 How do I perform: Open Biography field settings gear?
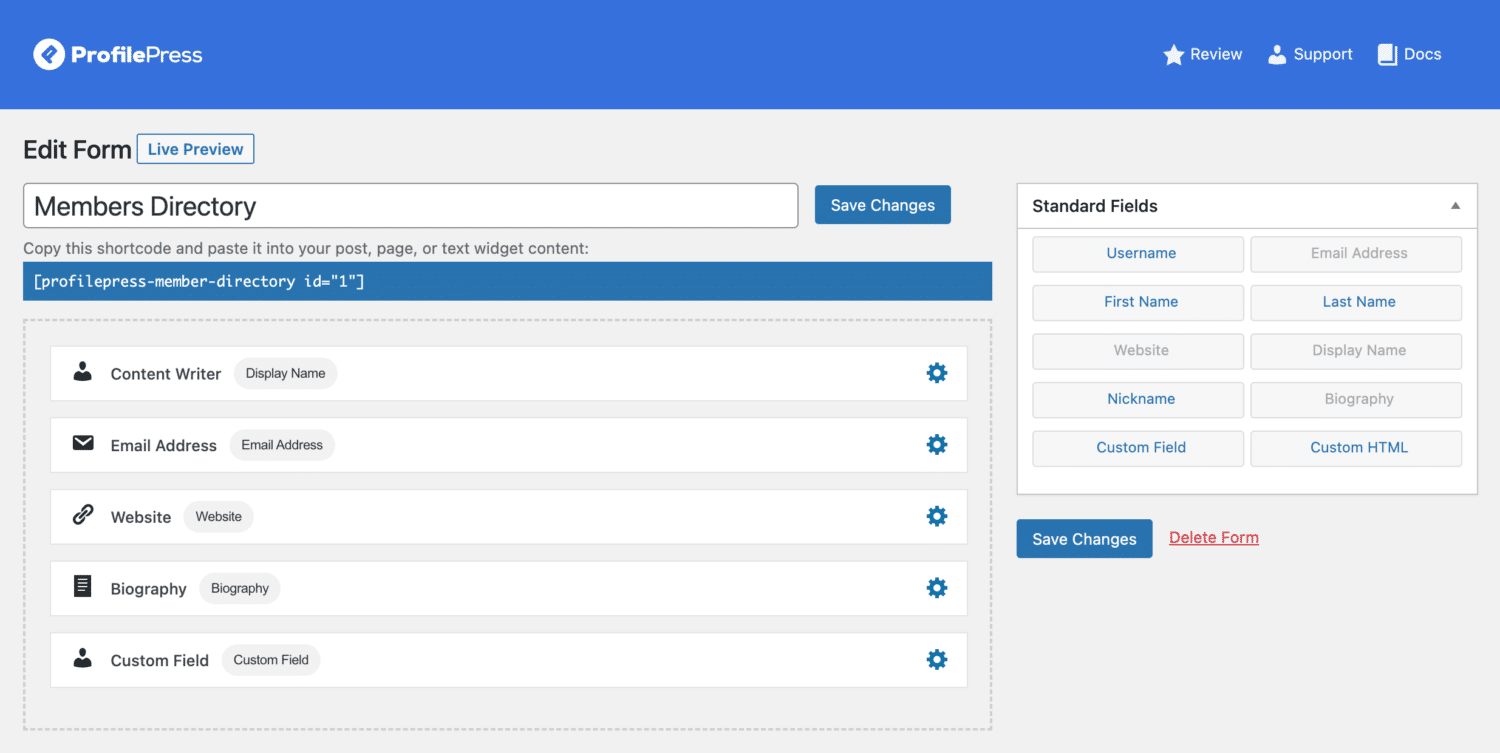[936, 588]
